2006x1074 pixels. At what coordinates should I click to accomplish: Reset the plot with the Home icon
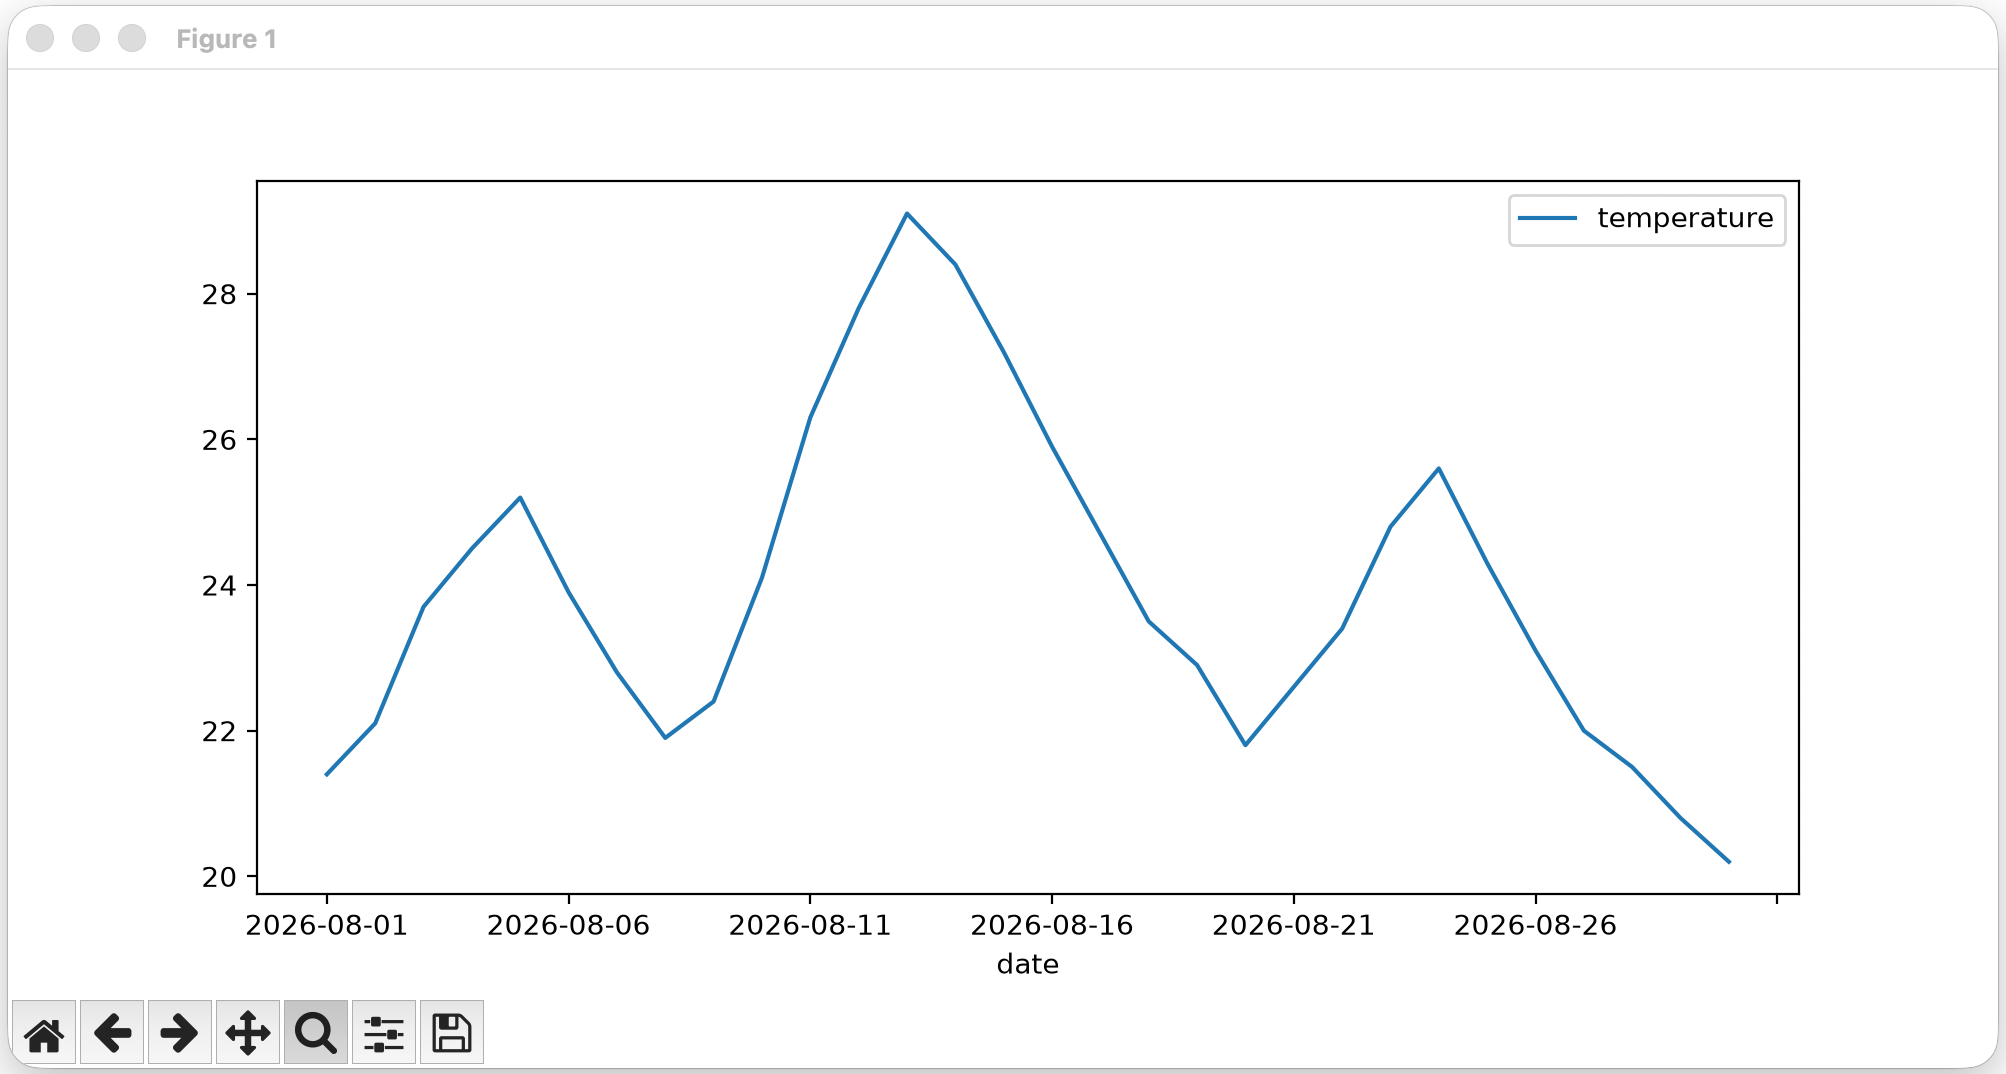click(x=44, y=1032)
